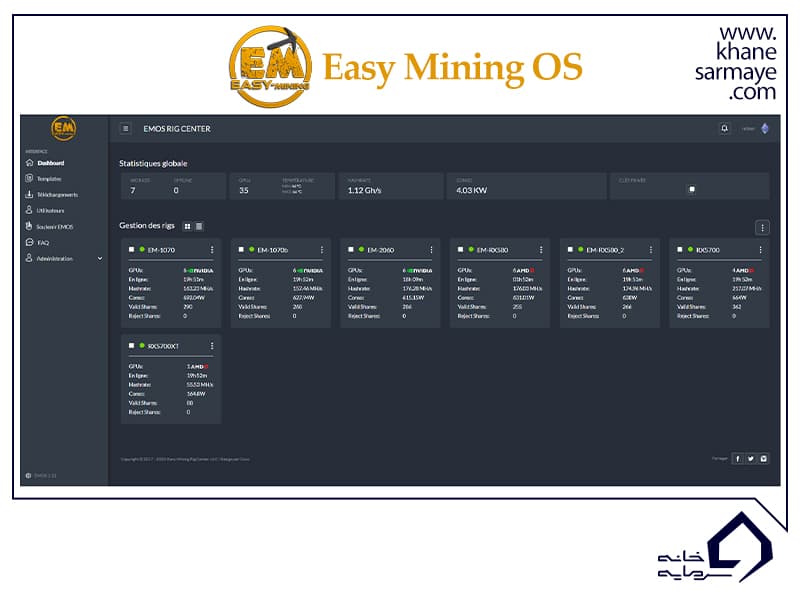This screenshot has width=800, height=600.
Task: Click the "4.03 KW" consumption value
Action: click(x=471, y=190)
